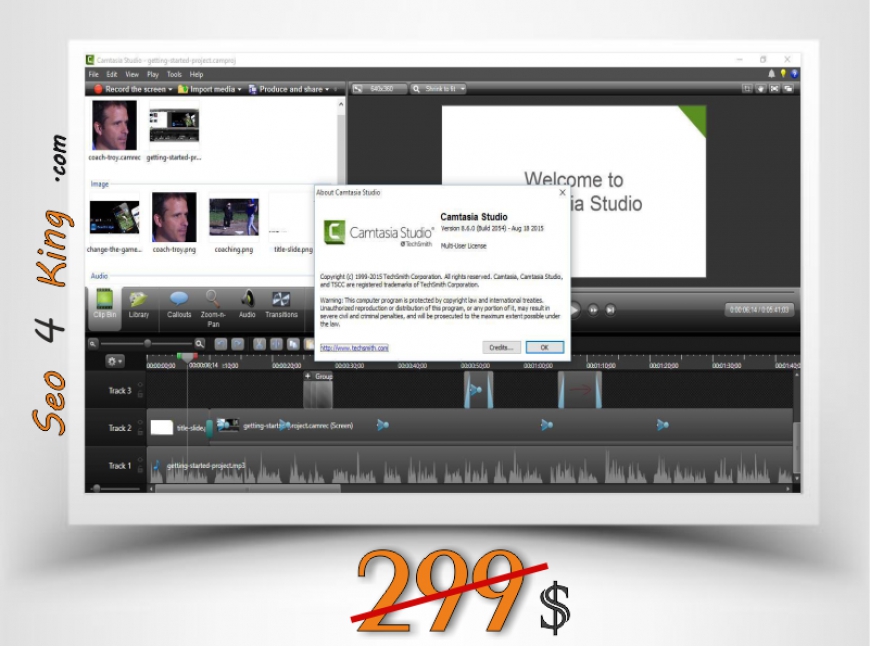Click the timeline undo button
Screen dimensions: 870x646
point(220,344)
